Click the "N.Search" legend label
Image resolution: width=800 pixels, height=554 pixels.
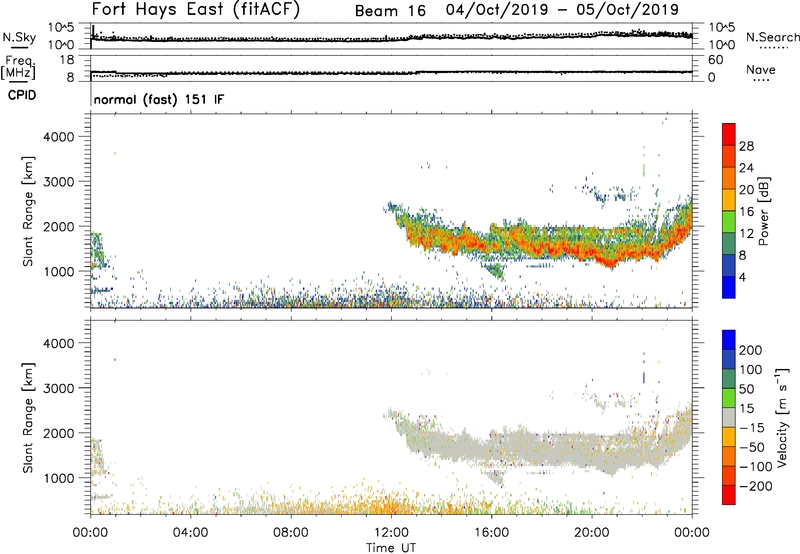coord(772,37)
